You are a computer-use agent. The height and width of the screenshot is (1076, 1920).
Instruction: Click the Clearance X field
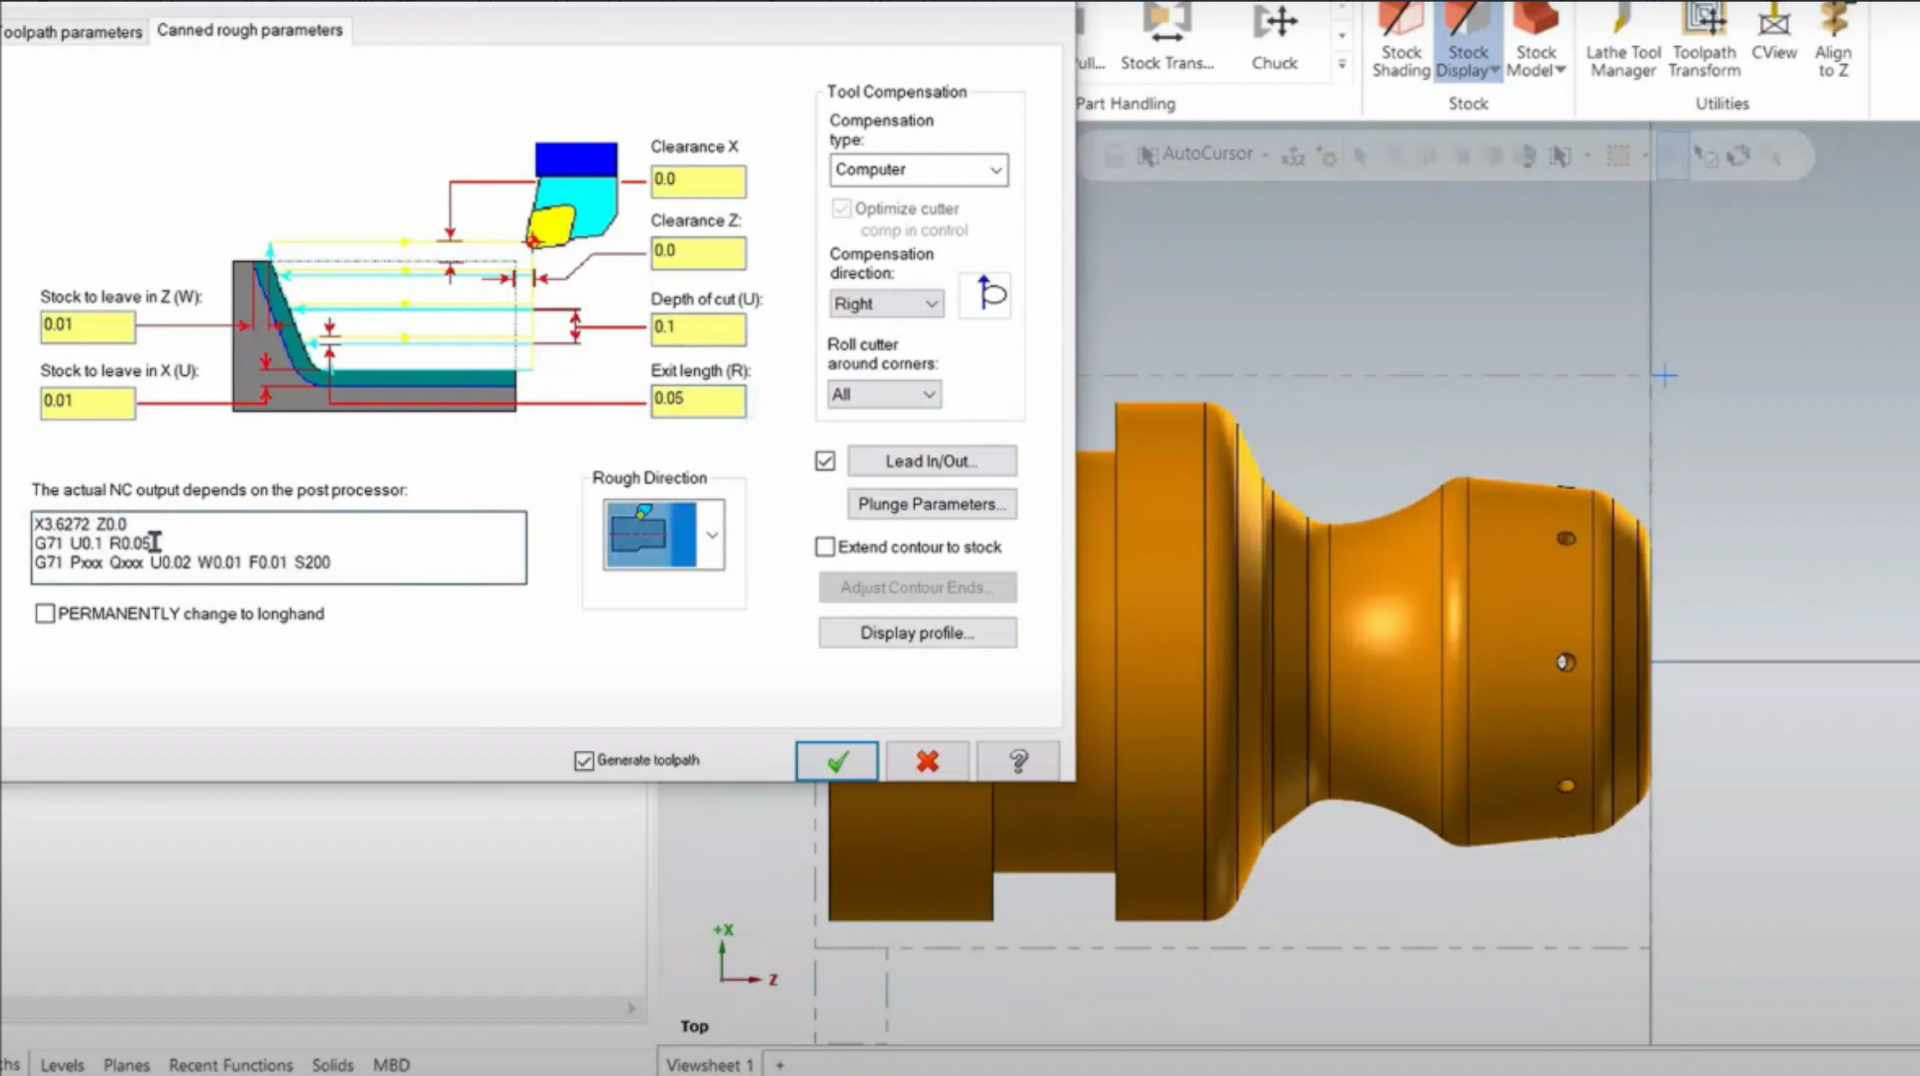(698, 180)
